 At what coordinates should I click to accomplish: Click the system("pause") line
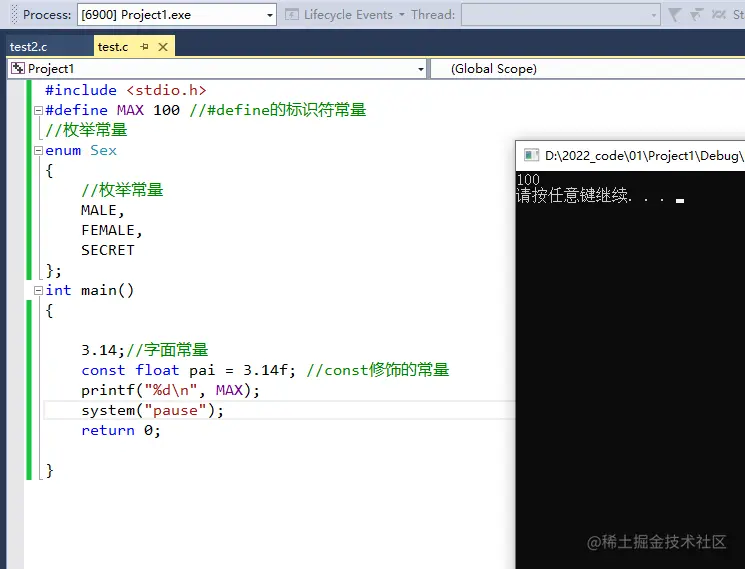[x=152, y=410]
